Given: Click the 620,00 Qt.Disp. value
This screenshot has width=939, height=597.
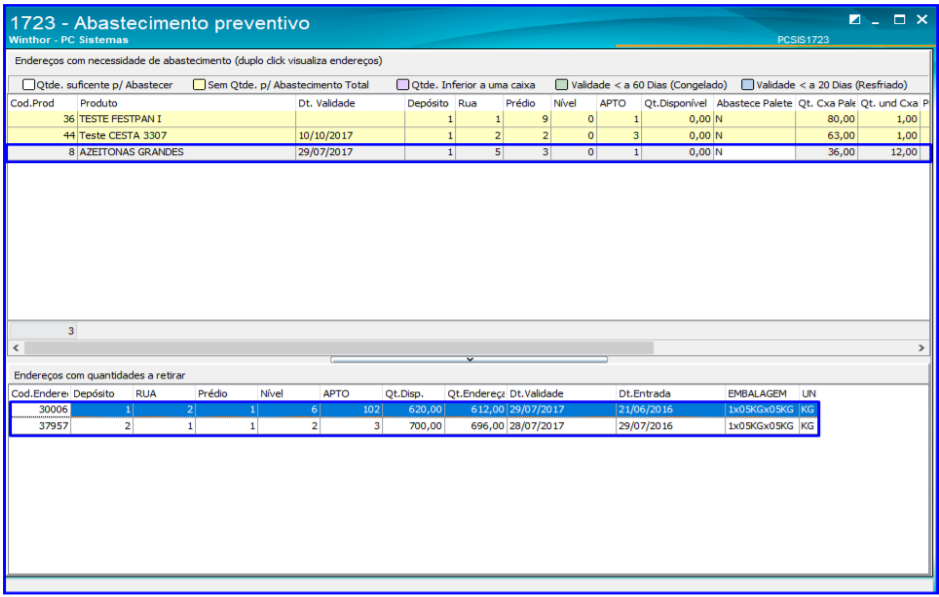Looking at the screenshot, I should (x=413, y=410).
